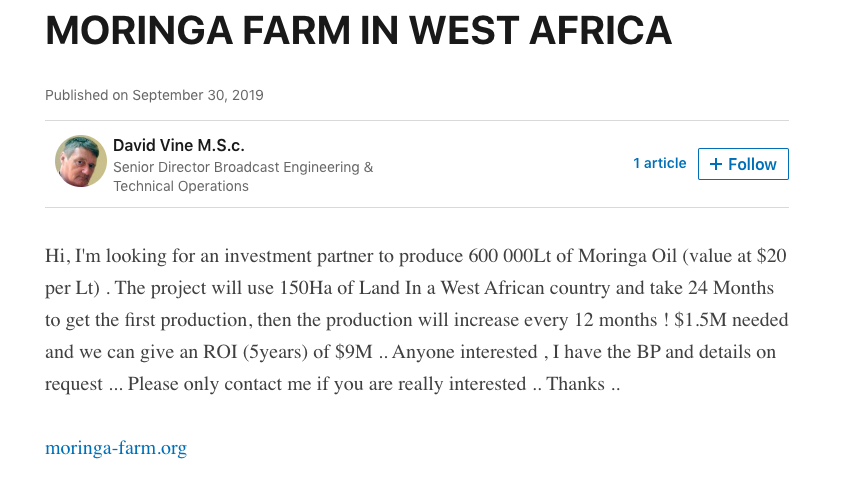Click the plus icon inside Follow
Screen dimensions: 861x484
tap(715, 164)
